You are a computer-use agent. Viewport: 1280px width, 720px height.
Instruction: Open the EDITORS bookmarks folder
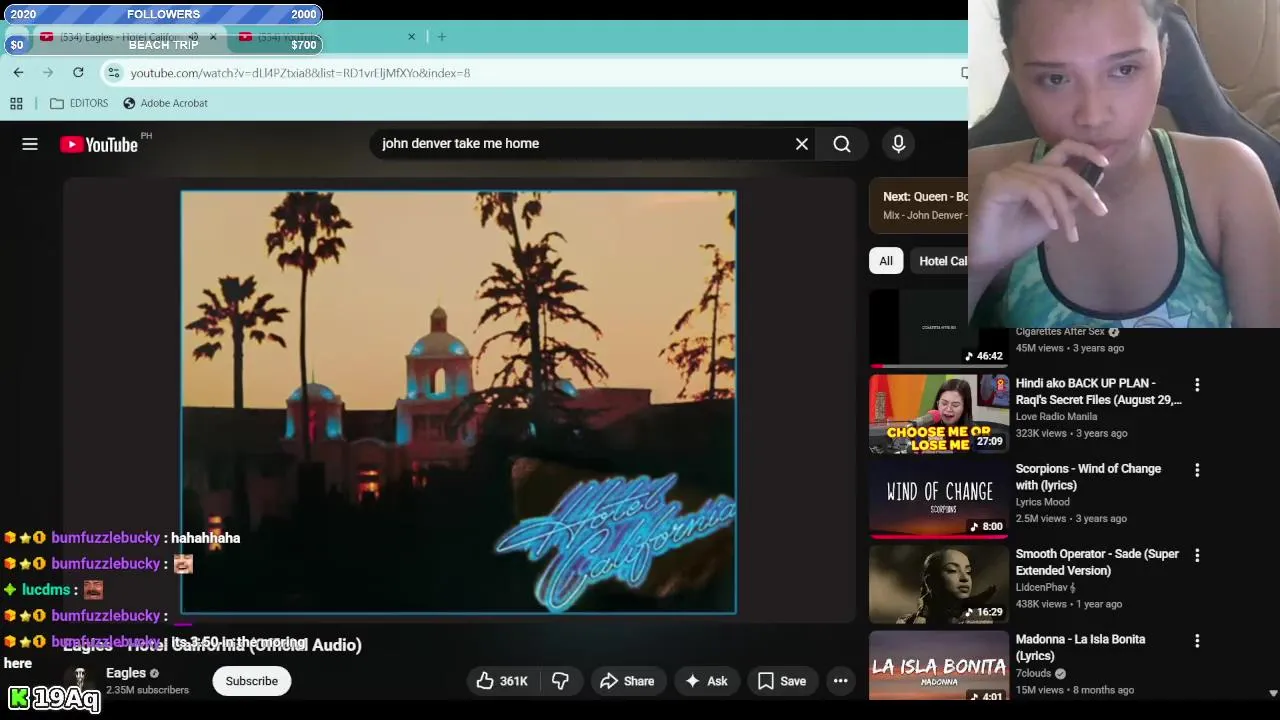(x=79, y=103)
